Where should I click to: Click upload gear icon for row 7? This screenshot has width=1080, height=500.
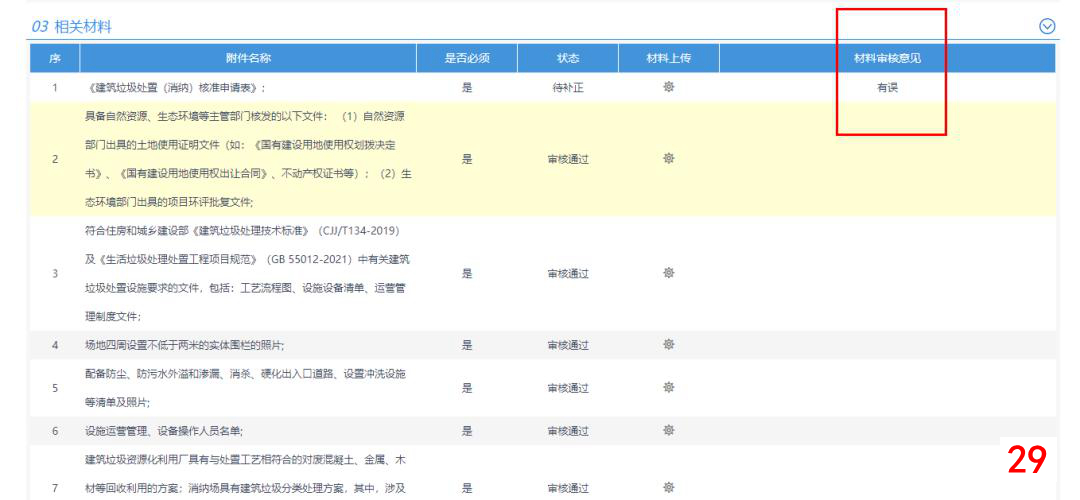[x=668, y=488]
